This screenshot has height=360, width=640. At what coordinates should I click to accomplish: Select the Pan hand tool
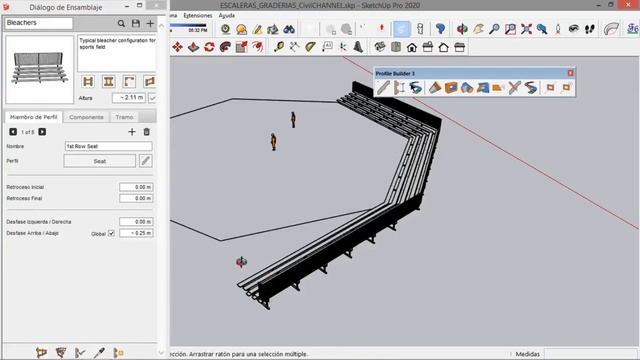click(478, 29)
